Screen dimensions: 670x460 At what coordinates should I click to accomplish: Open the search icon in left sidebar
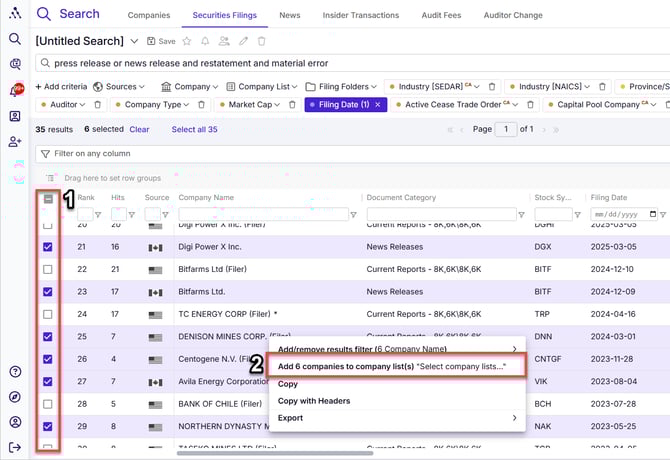[x=15, y=39]
